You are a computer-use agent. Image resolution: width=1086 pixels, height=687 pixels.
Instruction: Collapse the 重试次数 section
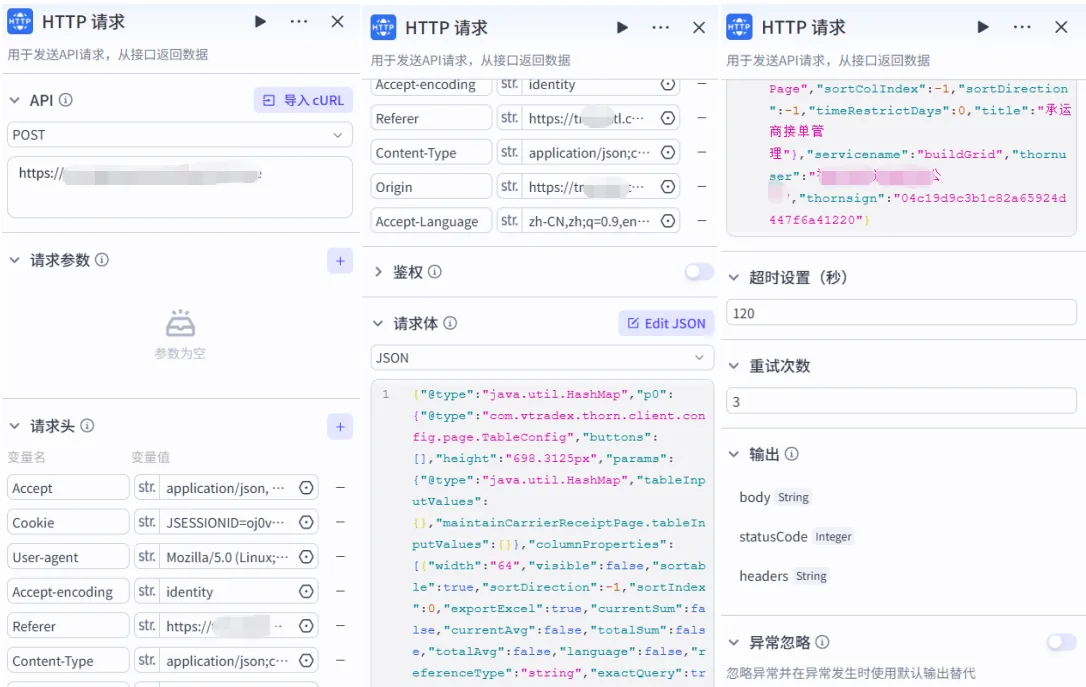(734, 365)
